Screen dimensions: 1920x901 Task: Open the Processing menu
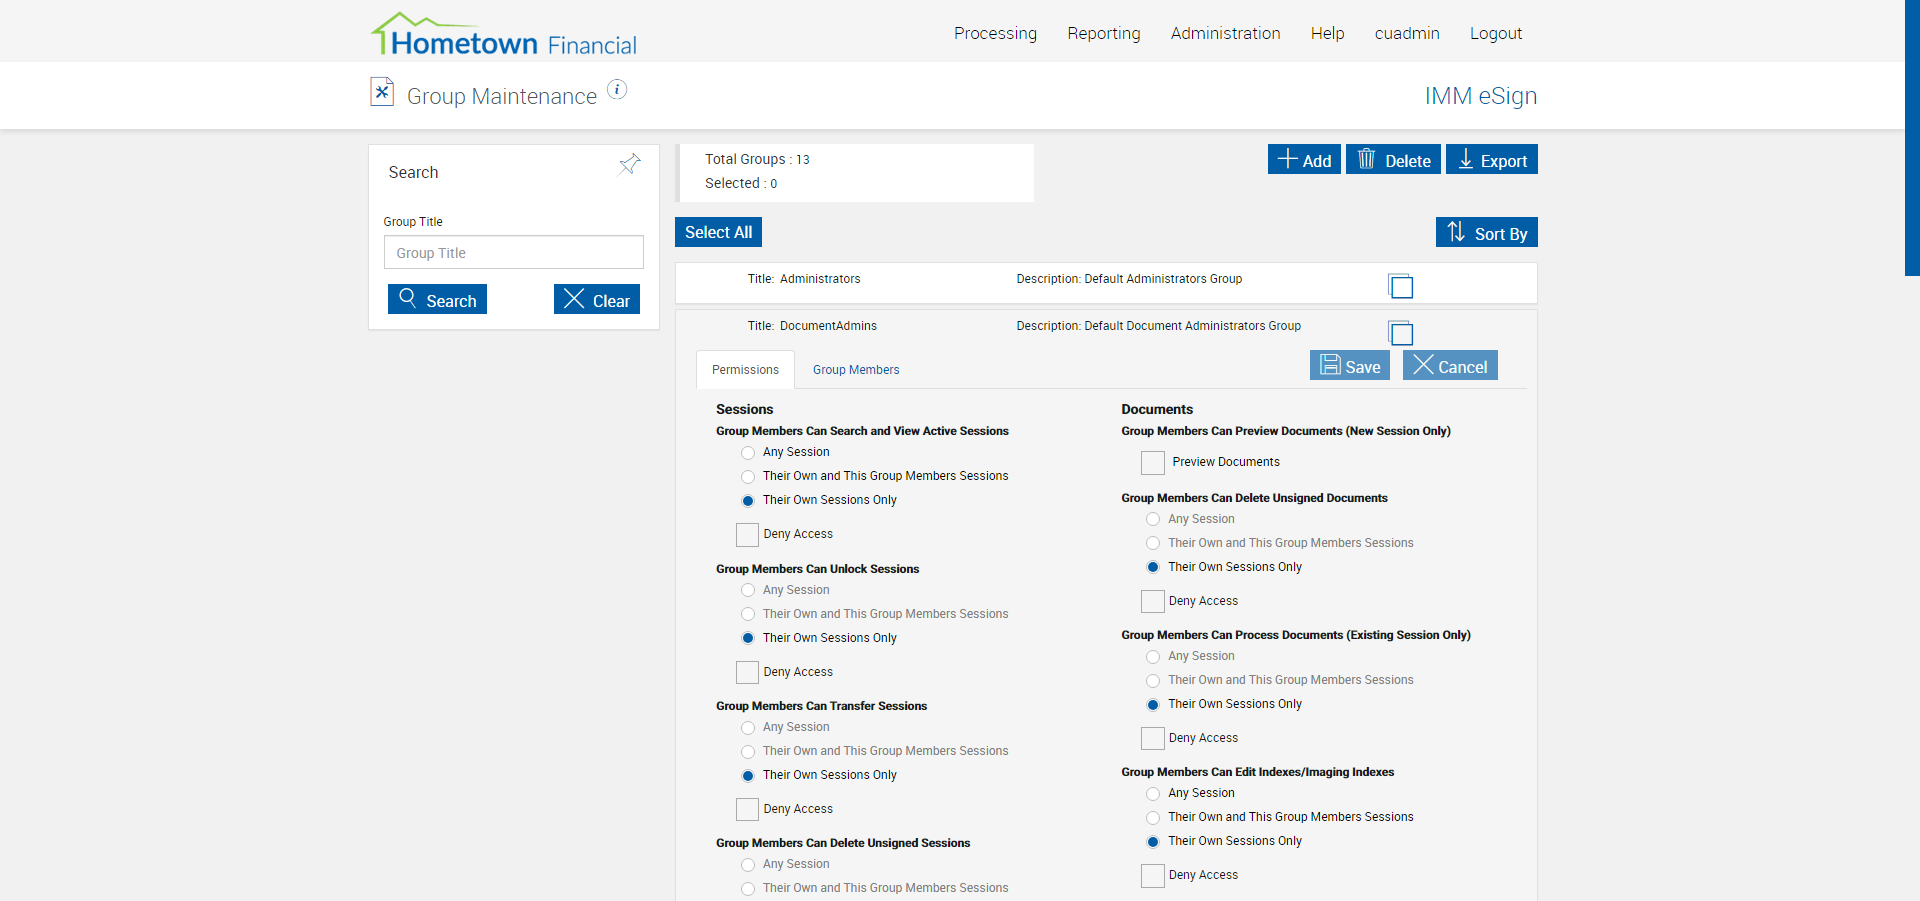click(x=995, y=33)
